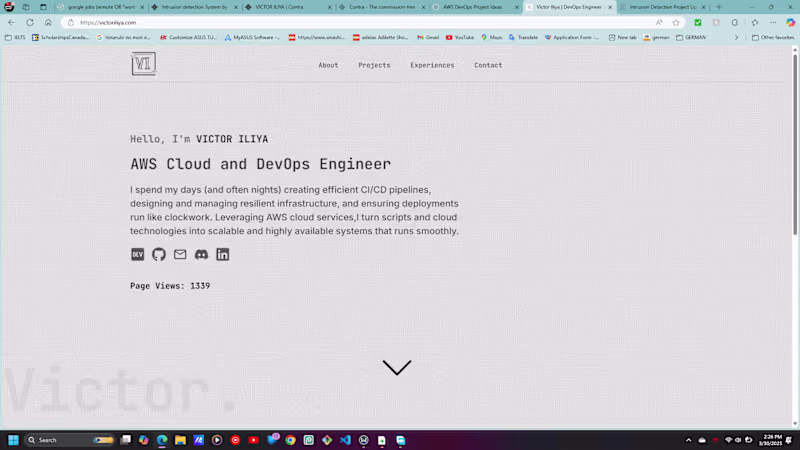Open the DEV community profile icon
800x450 pixels.
tap(137, 254)
